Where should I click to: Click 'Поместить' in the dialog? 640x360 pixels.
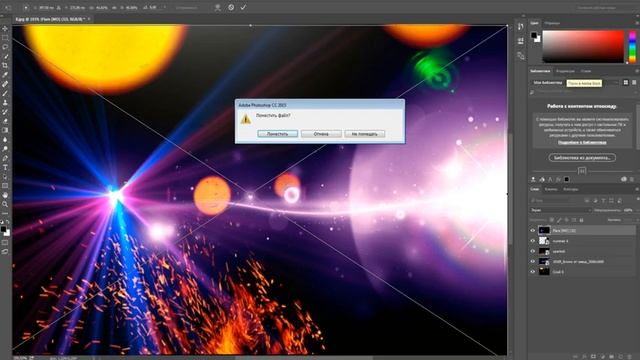(x=278, y=133)
